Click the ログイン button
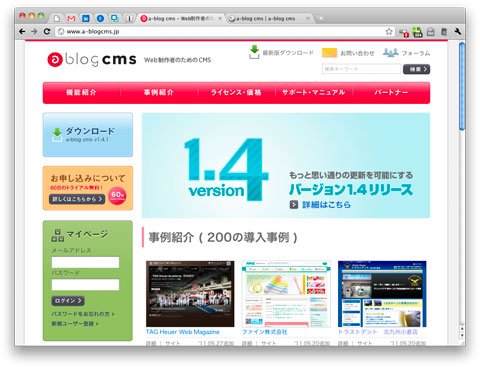480x367 pixels. click(x=68, y=301)
